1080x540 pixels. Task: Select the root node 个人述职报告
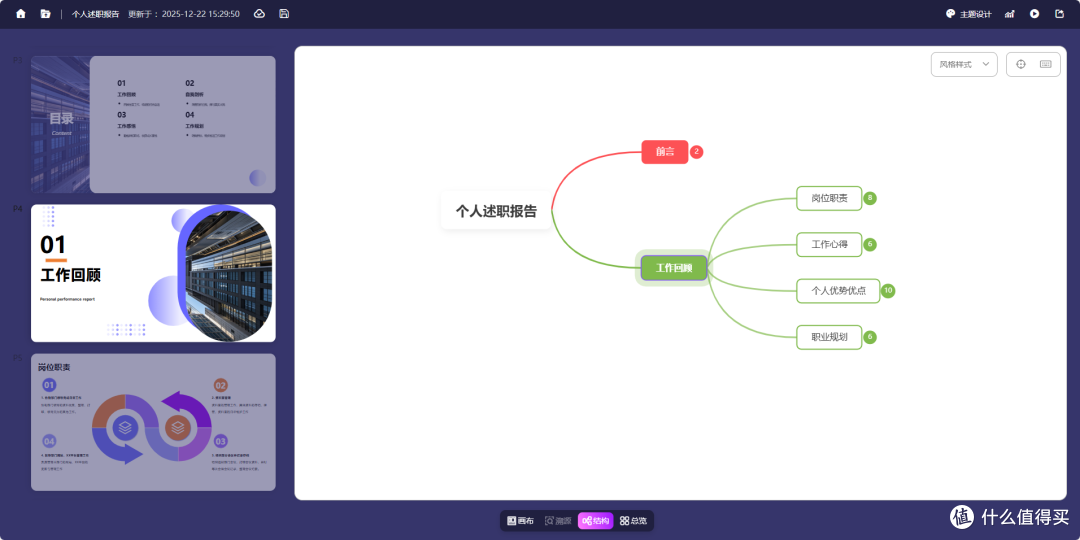pyautogui.click(x=496, y=211)
